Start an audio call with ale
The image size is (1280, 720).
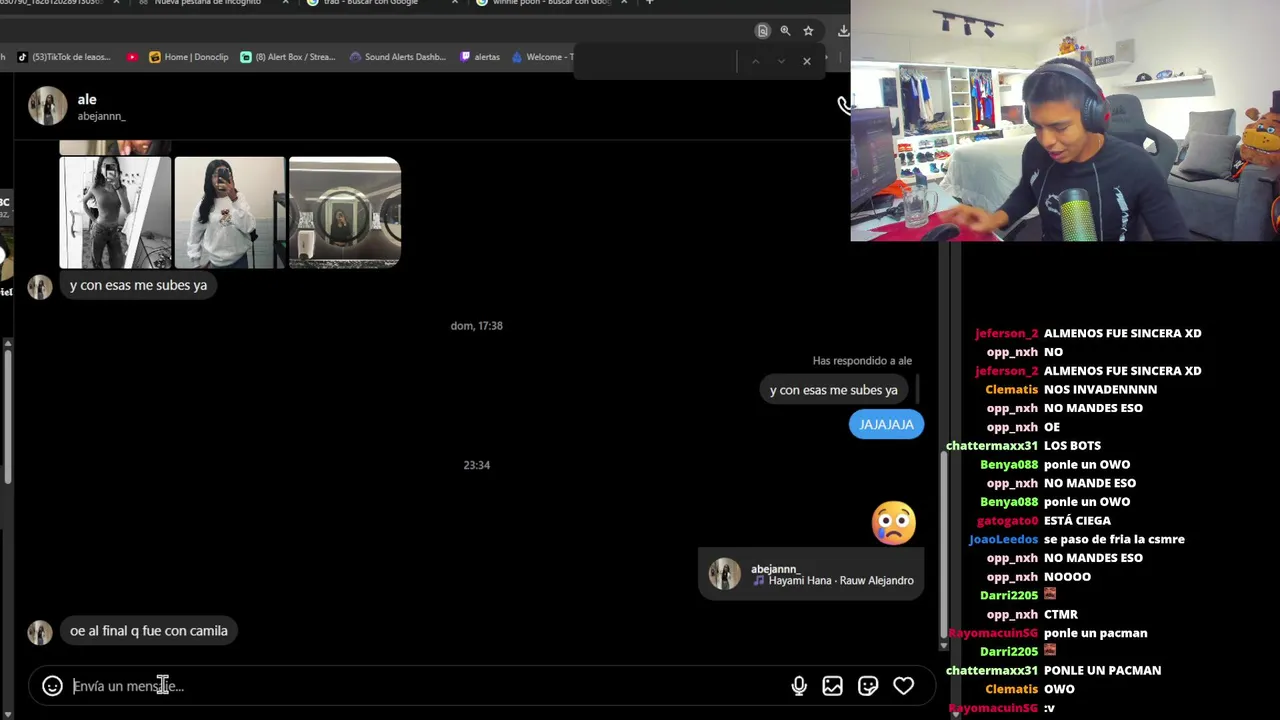coord(844,105)
